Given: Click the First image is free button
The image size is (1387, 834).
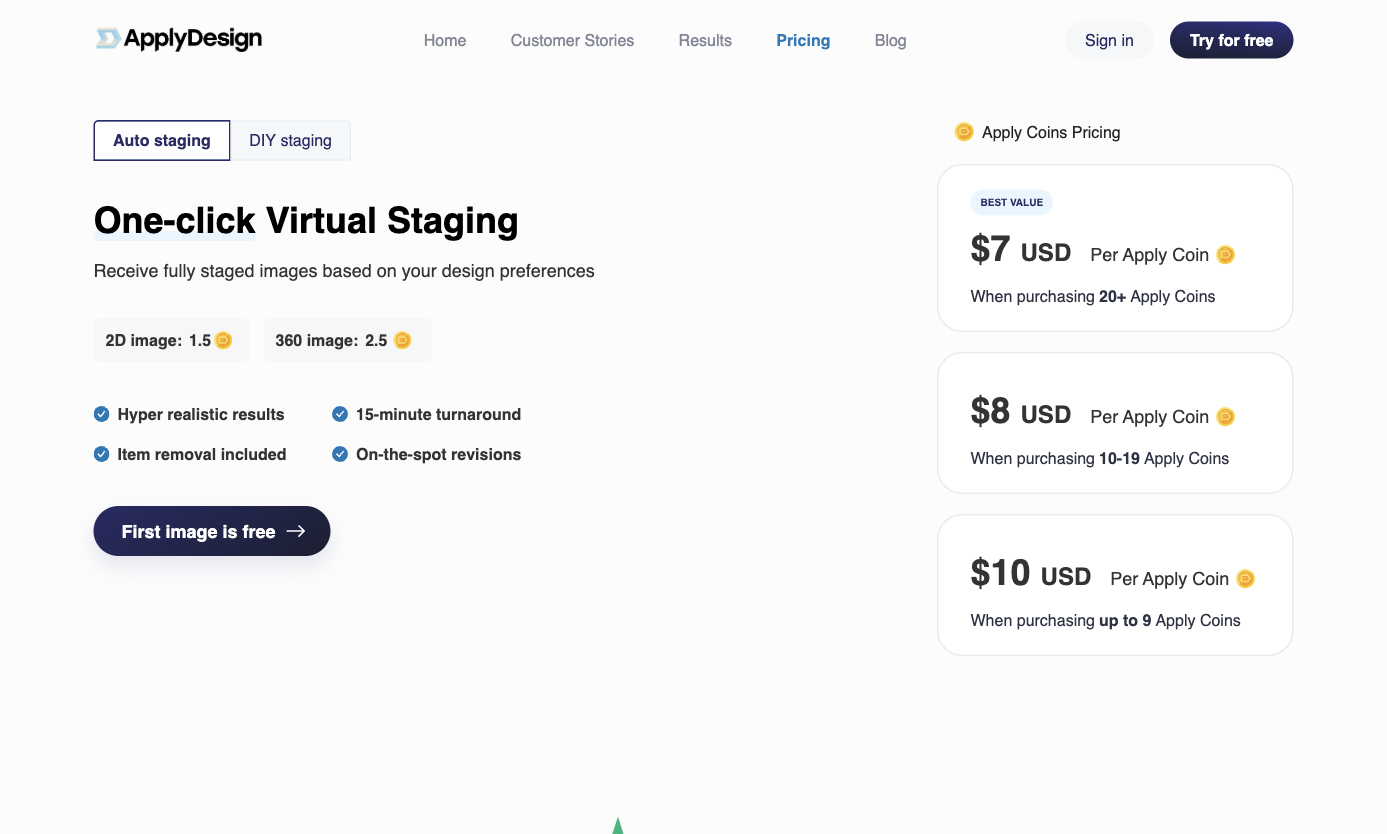Looking at the screenshot, I should (x=212, y=531).
